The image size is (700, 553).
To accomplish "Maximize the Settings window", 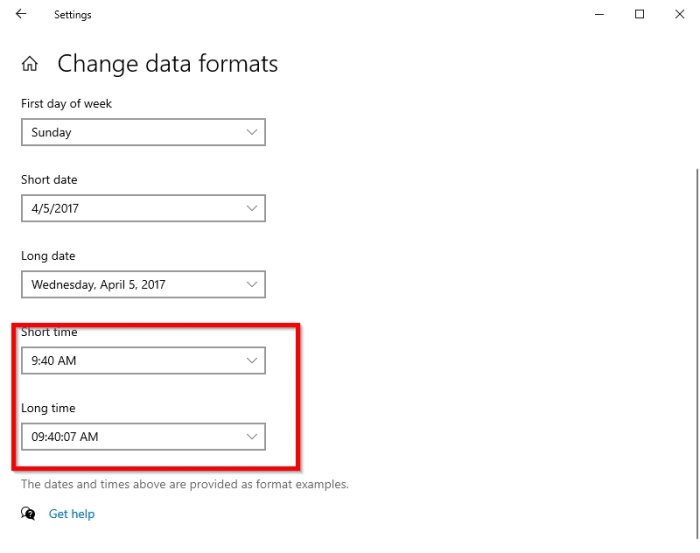I will point(639,14).
